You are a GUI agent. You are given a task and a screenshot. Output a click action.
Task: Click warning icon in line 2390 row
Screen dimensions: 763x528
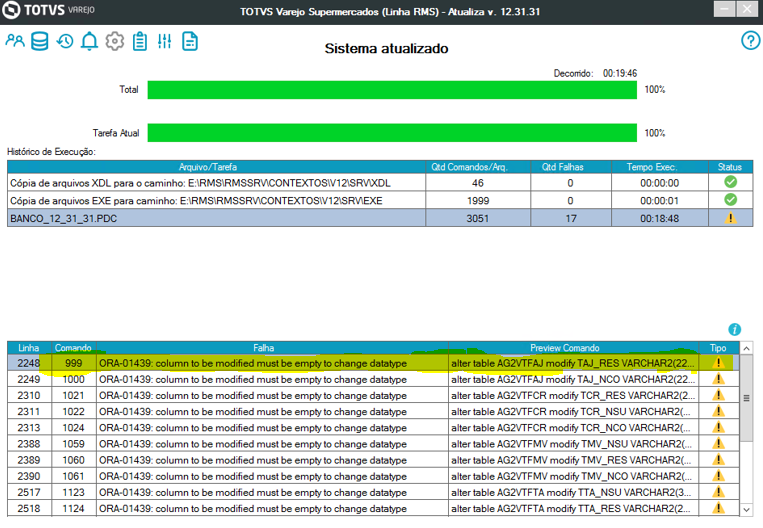point(718,475)
